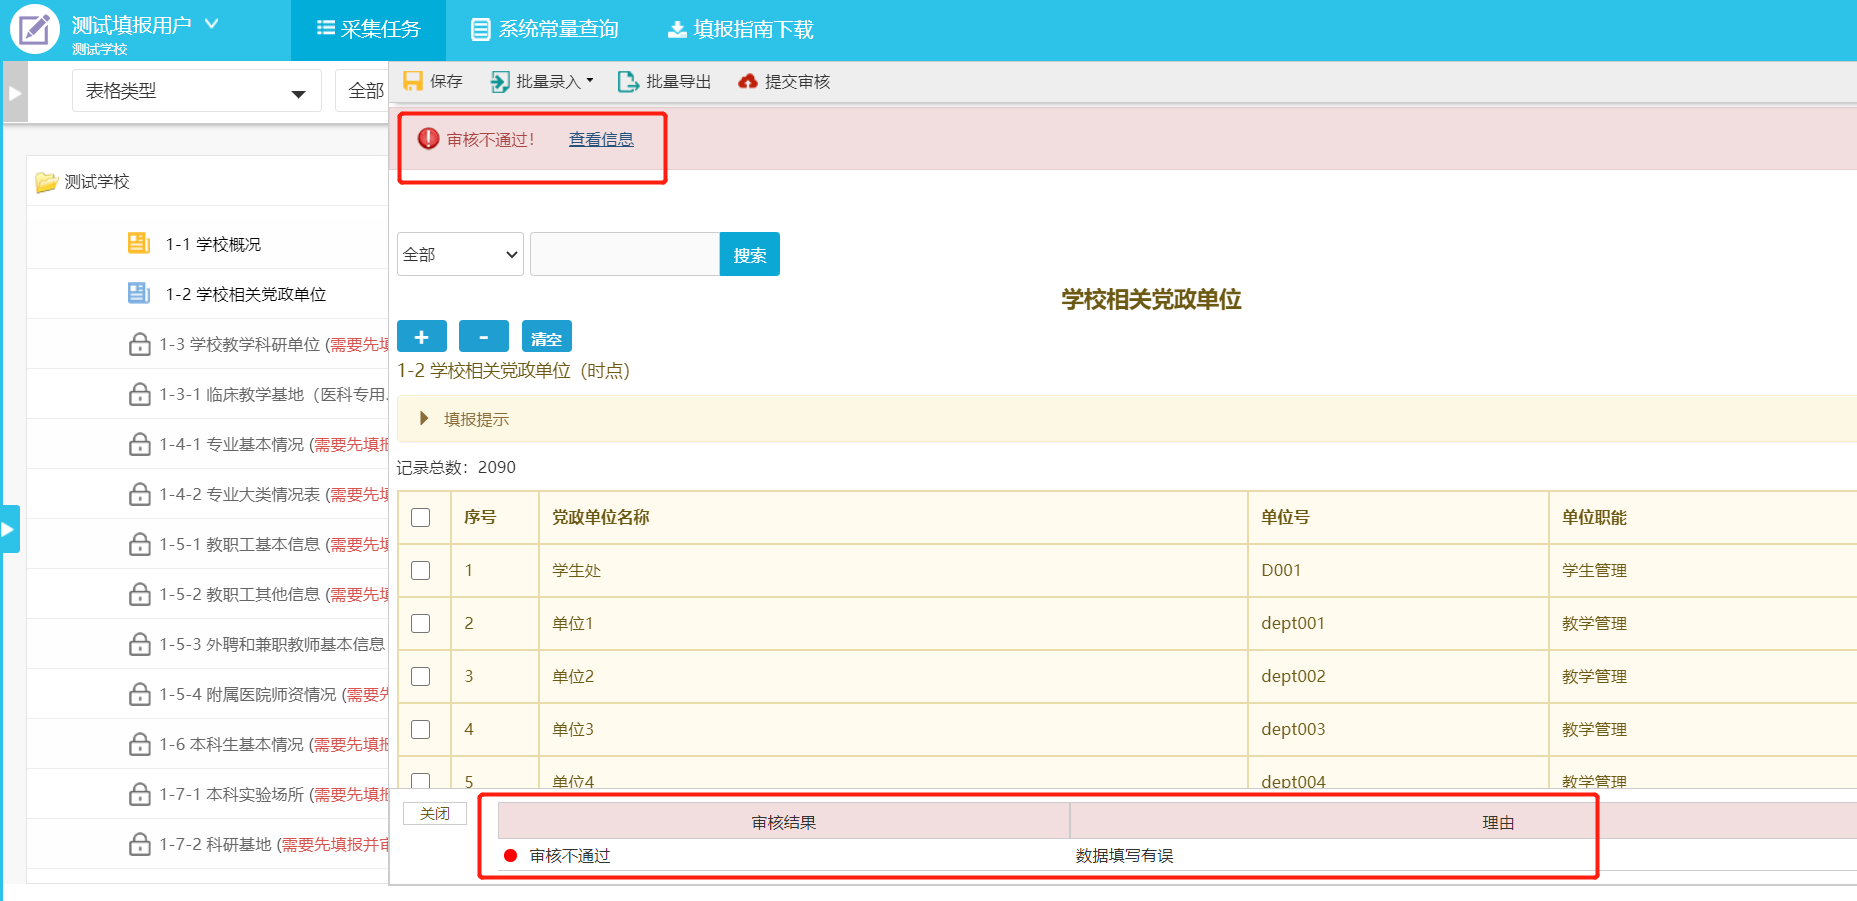Click the lock icon beside 1-3 学校教学科研单位
Viewport: 1857px width, 901px height.
click(x=140, y=345)
